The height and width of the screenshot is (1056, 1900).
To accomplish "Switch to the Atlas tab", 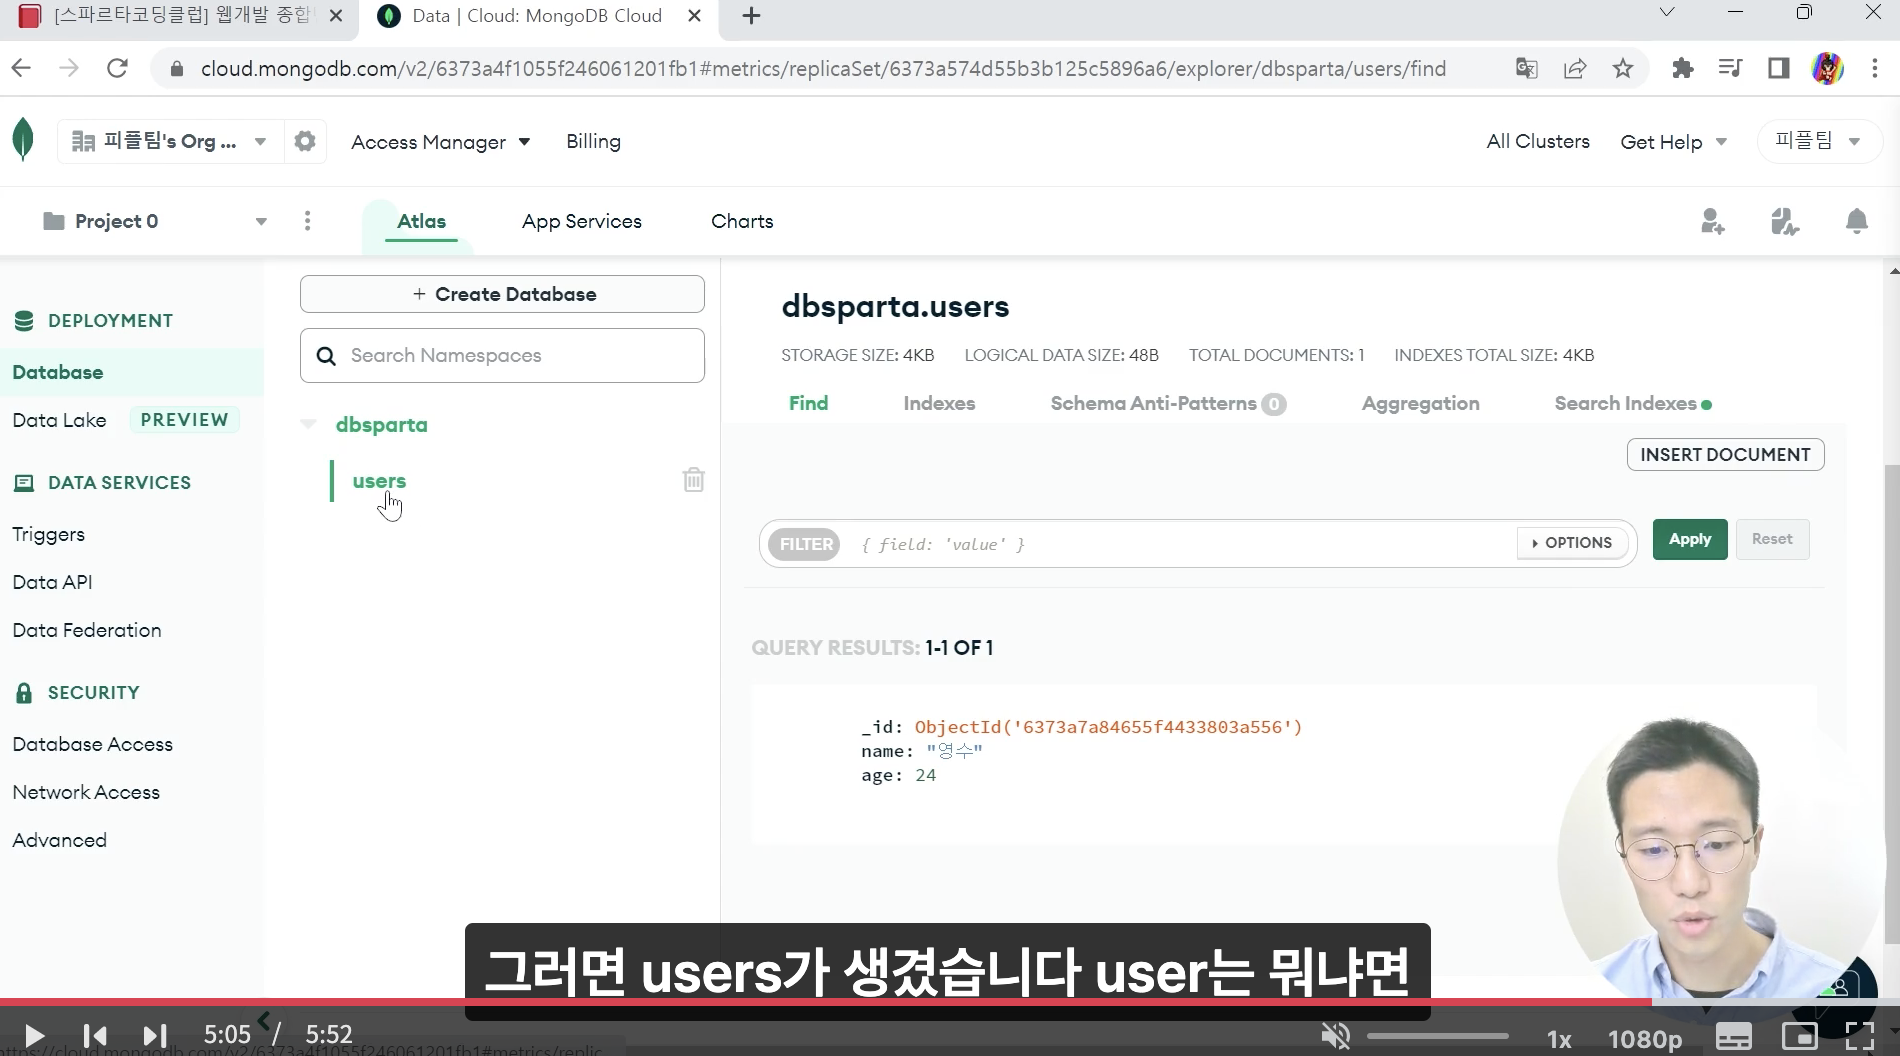I will coord(421,221).
